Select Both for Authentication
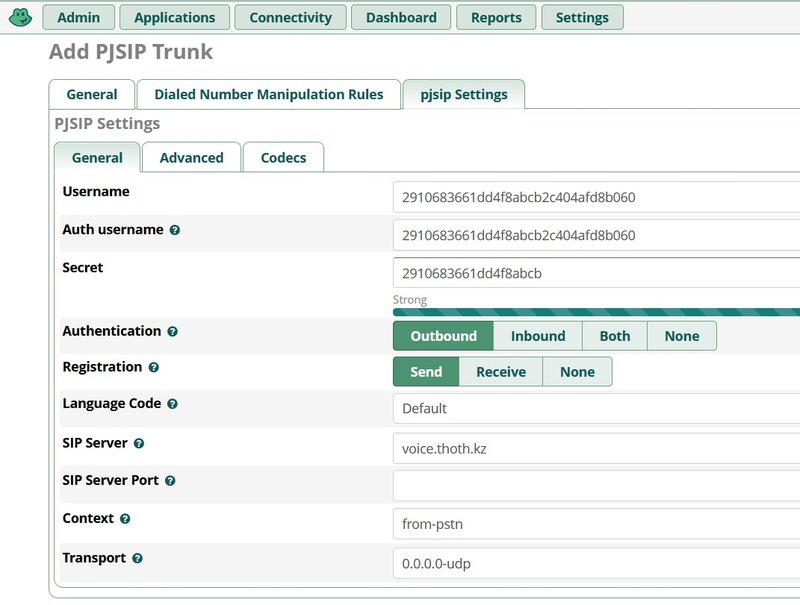 (x=615, y=336)
